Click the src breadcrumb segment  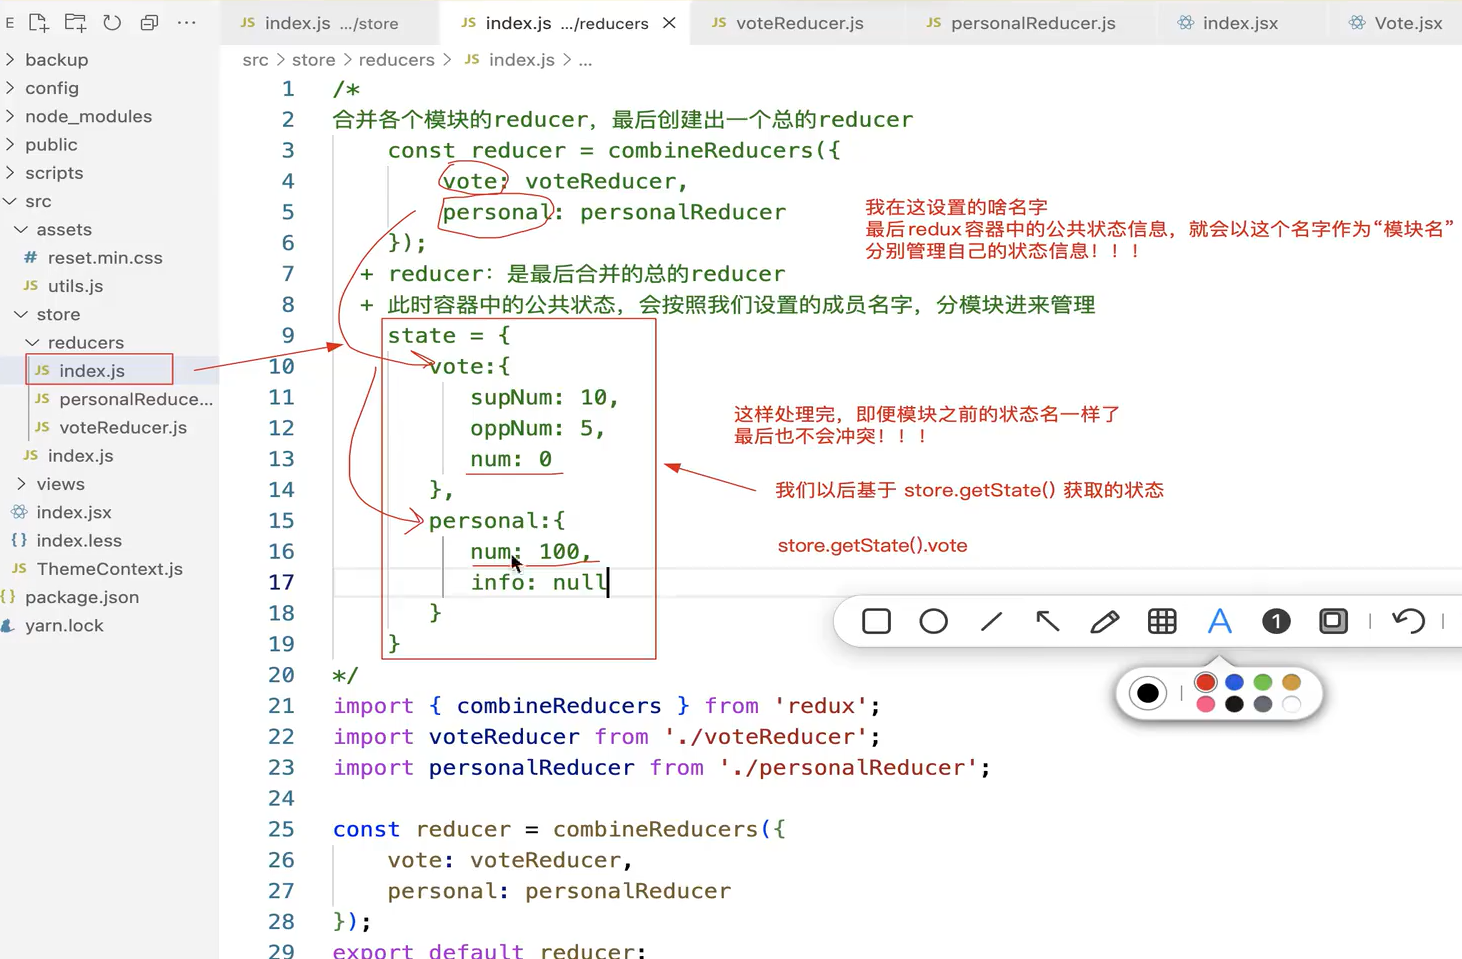(255, 60)
